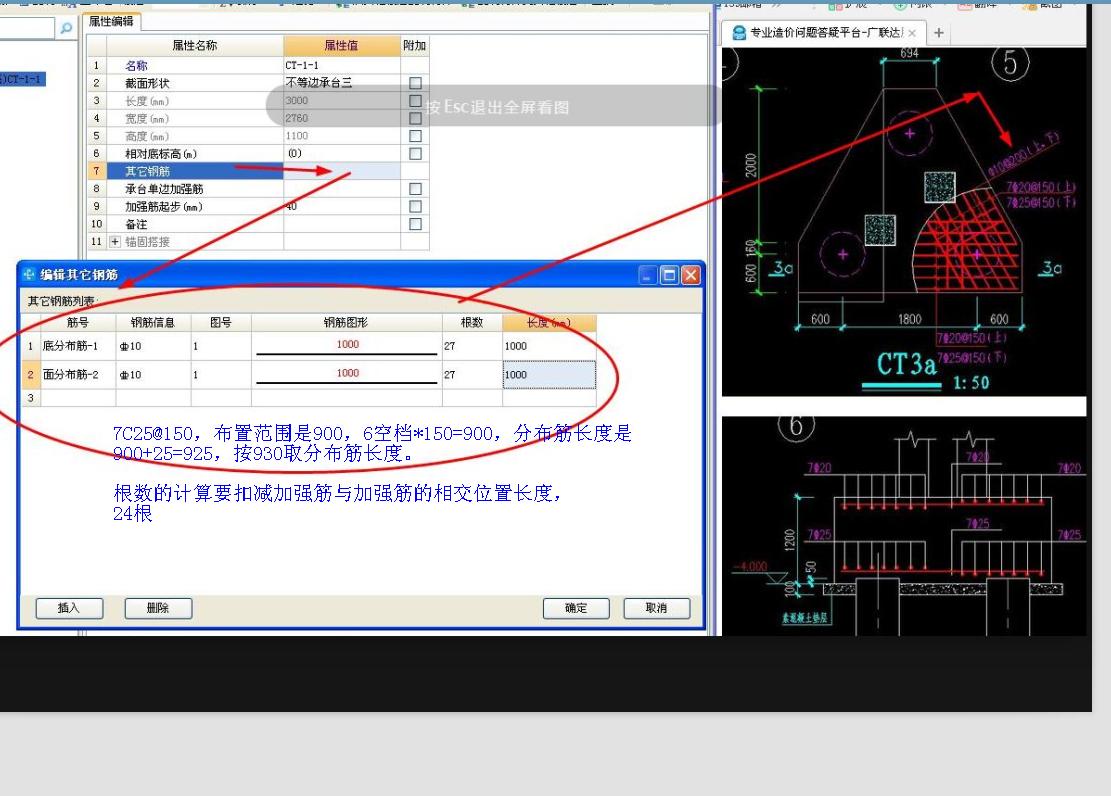Click the search input box at top left
Image resolution: width=1111 pixels, height=796 pixels.
27,28
